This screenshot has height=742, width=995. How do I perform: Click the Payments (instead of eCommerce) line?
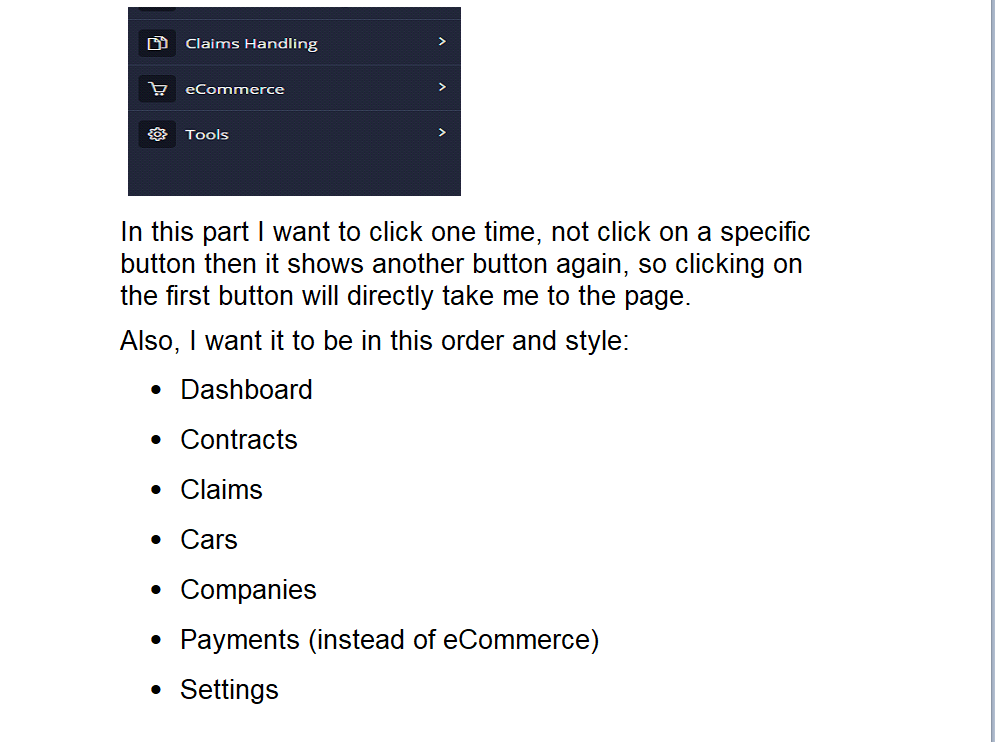(x=390, y=640)
